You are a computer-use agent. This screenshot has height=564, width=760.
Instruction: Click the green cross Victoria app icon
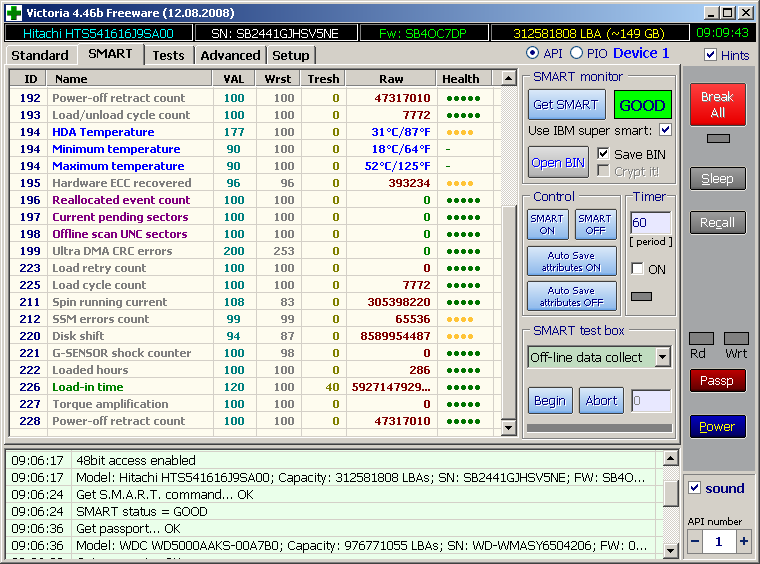[x=13, y=13]
